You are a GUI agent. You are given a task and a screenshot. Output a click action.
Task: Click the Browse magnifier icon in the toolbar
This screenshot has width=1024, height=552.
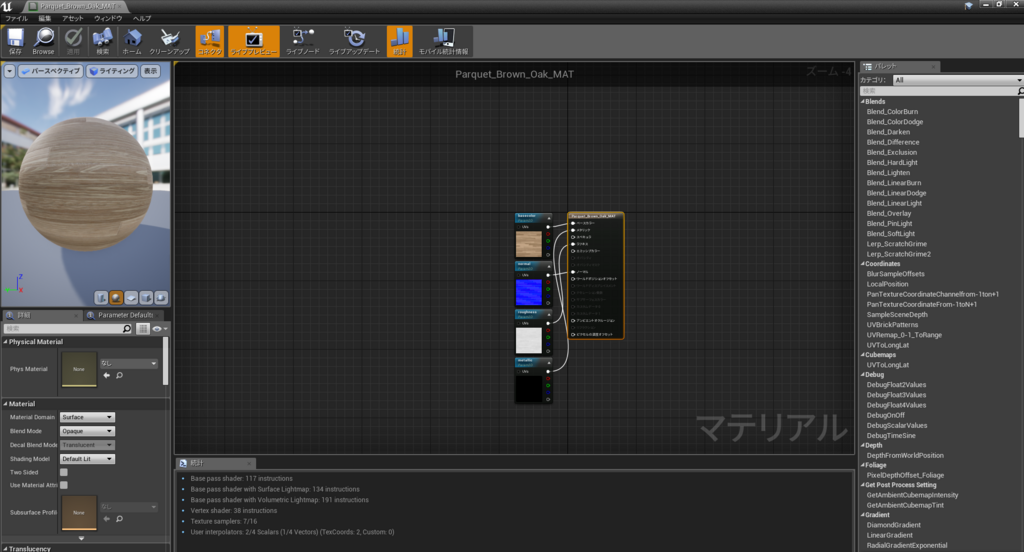[44, 41]
